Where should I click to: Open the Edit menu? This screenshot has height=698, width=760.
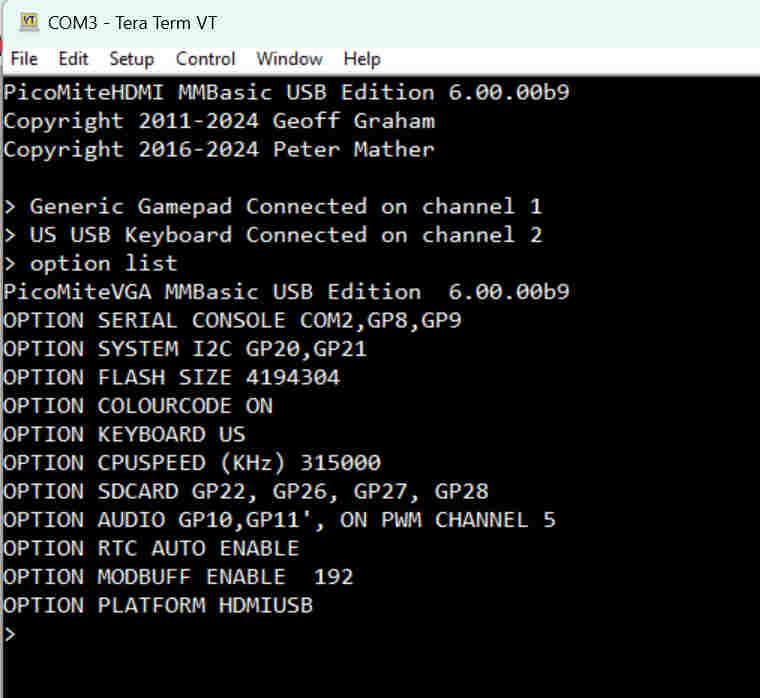coord(73,59)
